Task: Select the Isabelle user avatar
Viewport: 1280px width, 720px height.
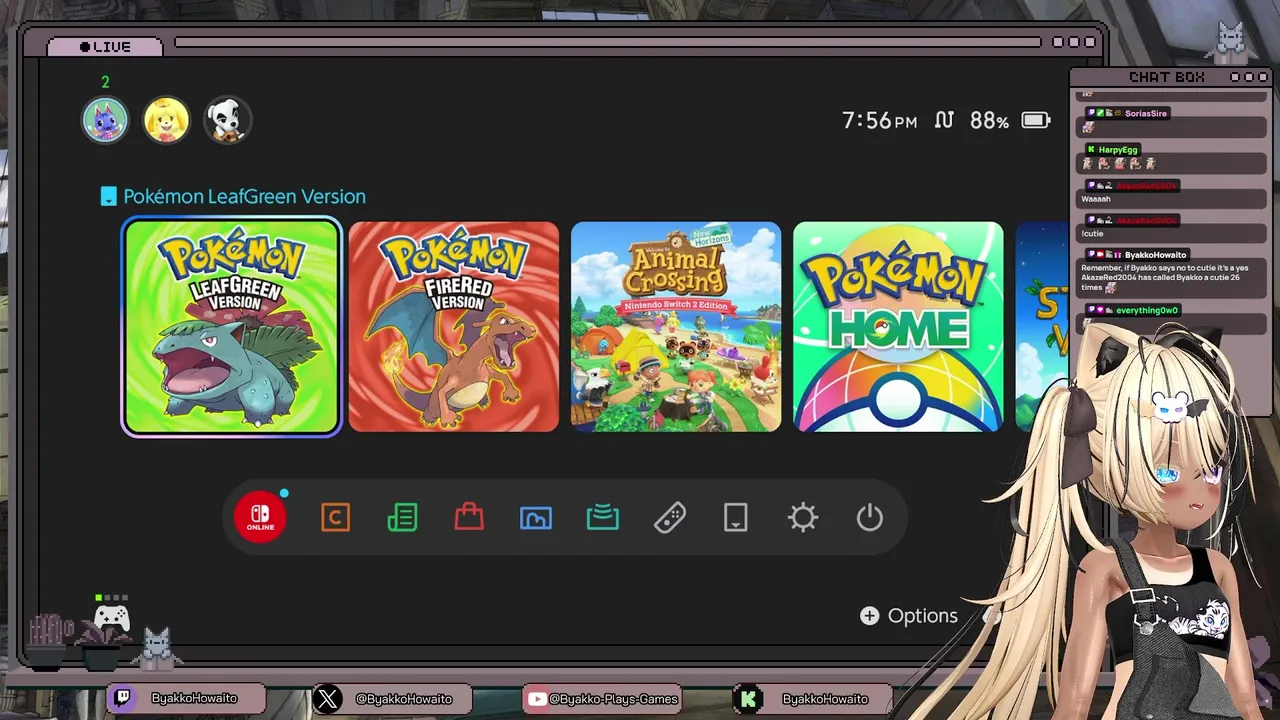Action: click(166, 120)
